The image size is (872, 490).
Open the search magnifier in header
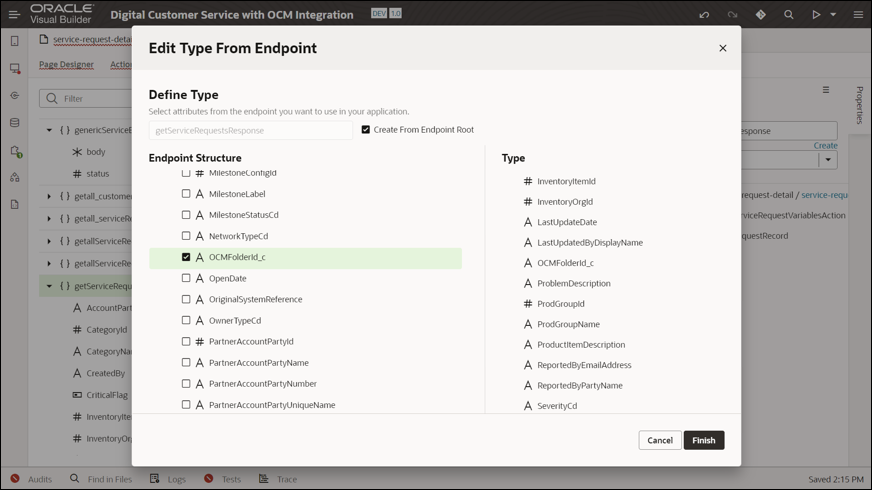pyautogui.click(x=789, y=15)
